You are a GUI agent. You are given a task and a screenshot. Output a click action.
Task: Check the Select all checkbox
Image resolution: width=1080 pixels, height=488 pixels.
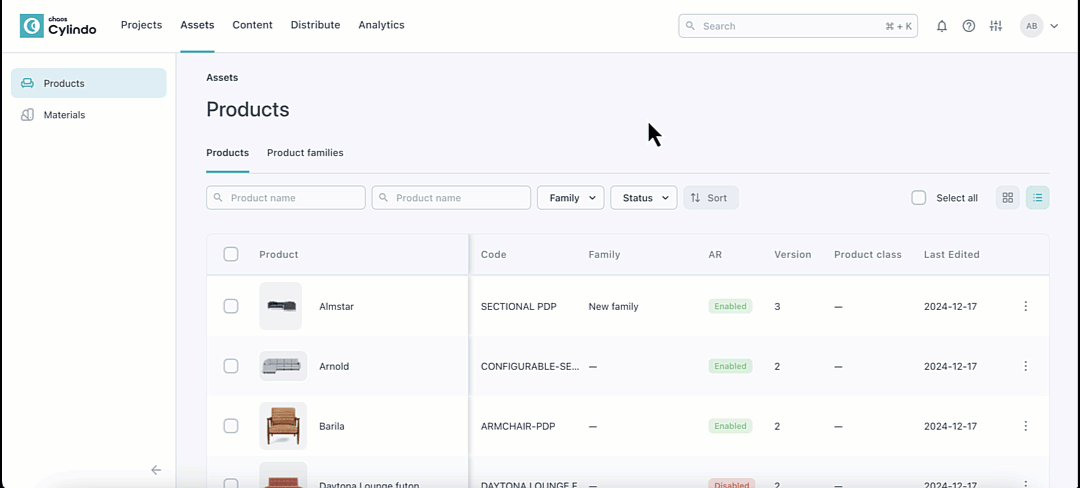[919, 198]
